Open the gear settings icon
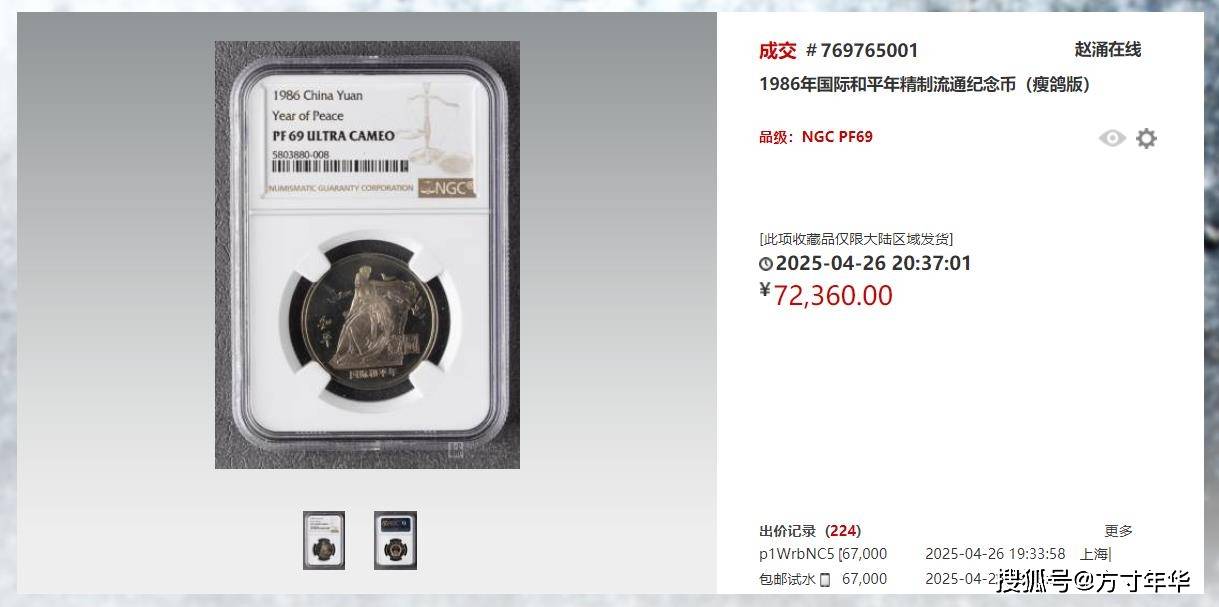 coord(1146,138)
